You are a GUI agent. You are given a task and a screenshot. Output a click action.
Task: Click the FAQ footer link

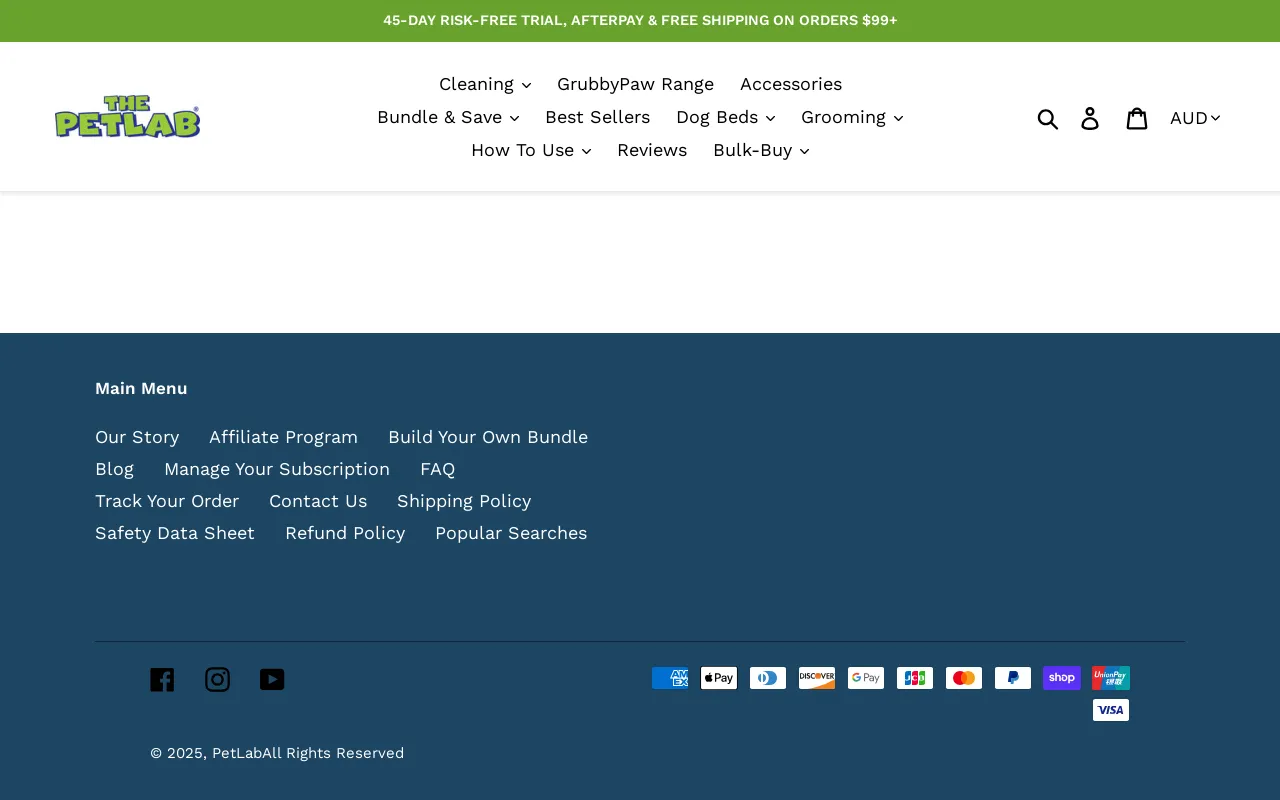coord(437,468)
